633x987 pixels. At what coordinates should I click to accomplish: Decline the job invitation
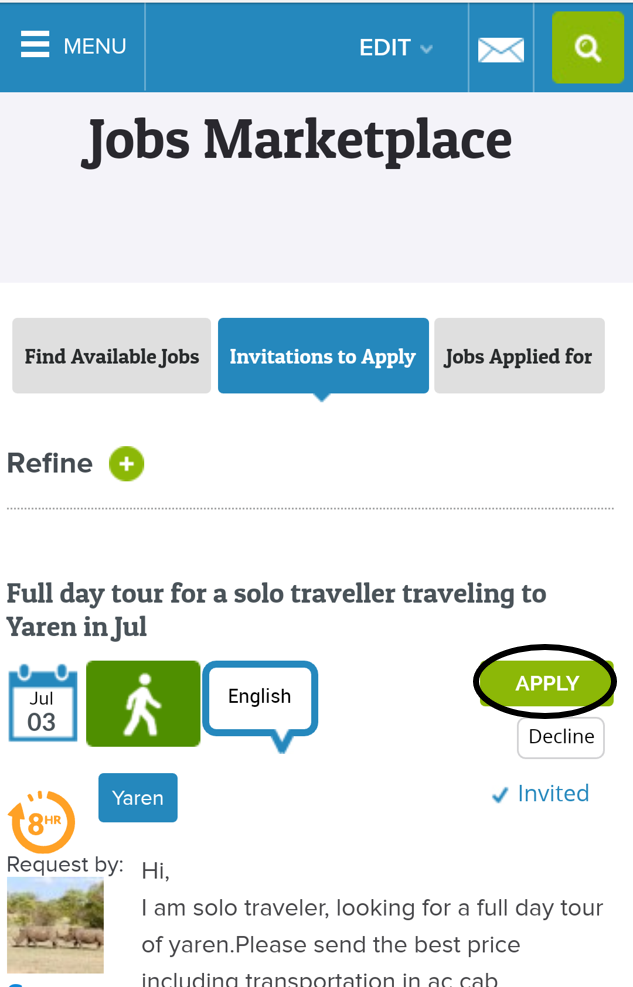point(561,737)
